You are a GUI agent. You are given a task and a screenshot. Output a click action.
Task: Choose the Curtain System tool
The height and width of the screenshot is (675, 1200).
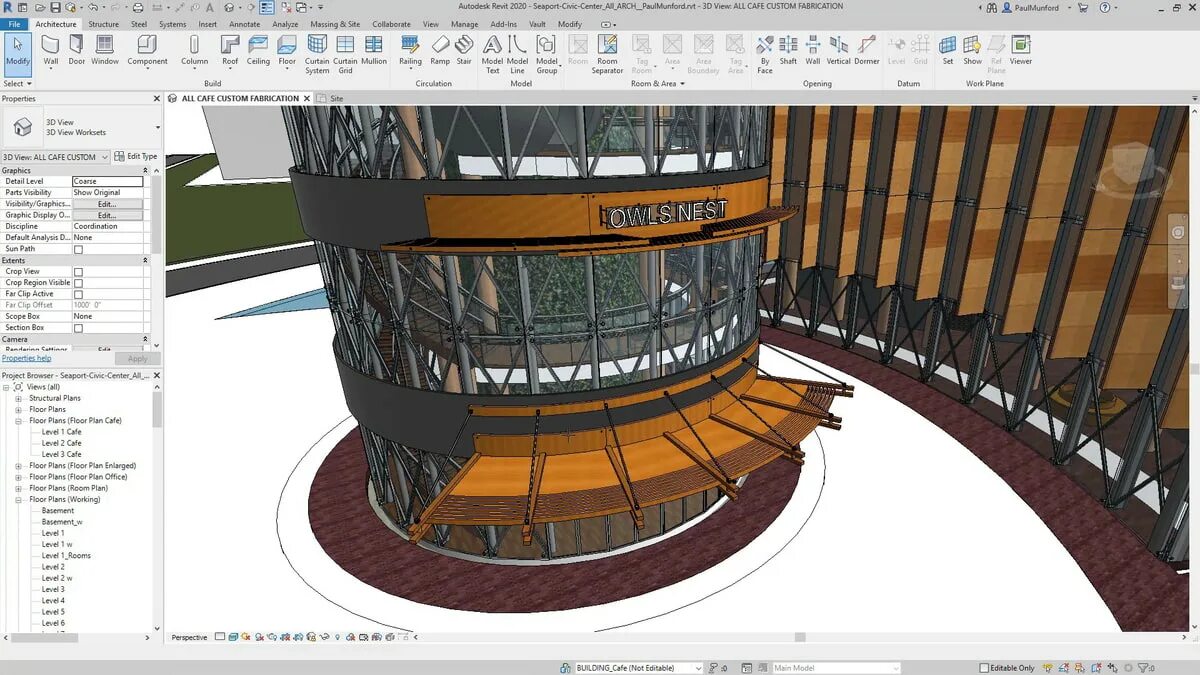(x=317, y=55)
